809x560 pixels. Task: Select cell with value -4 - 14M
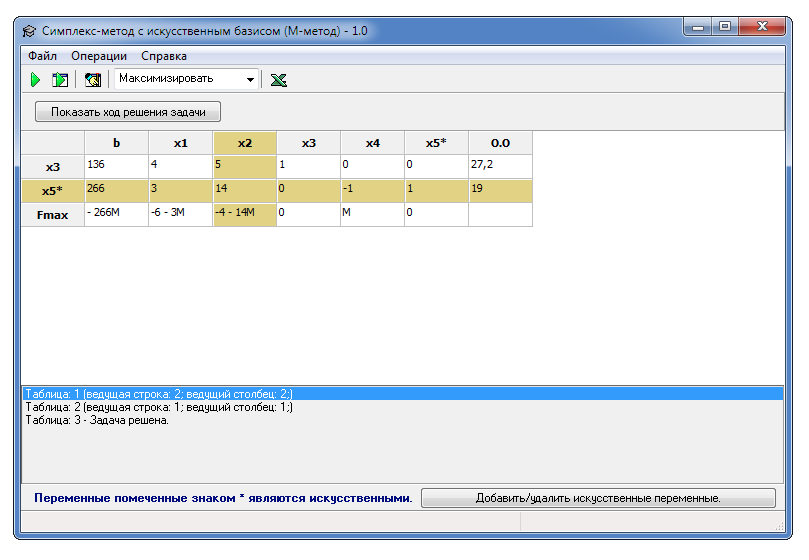(245, 215)
